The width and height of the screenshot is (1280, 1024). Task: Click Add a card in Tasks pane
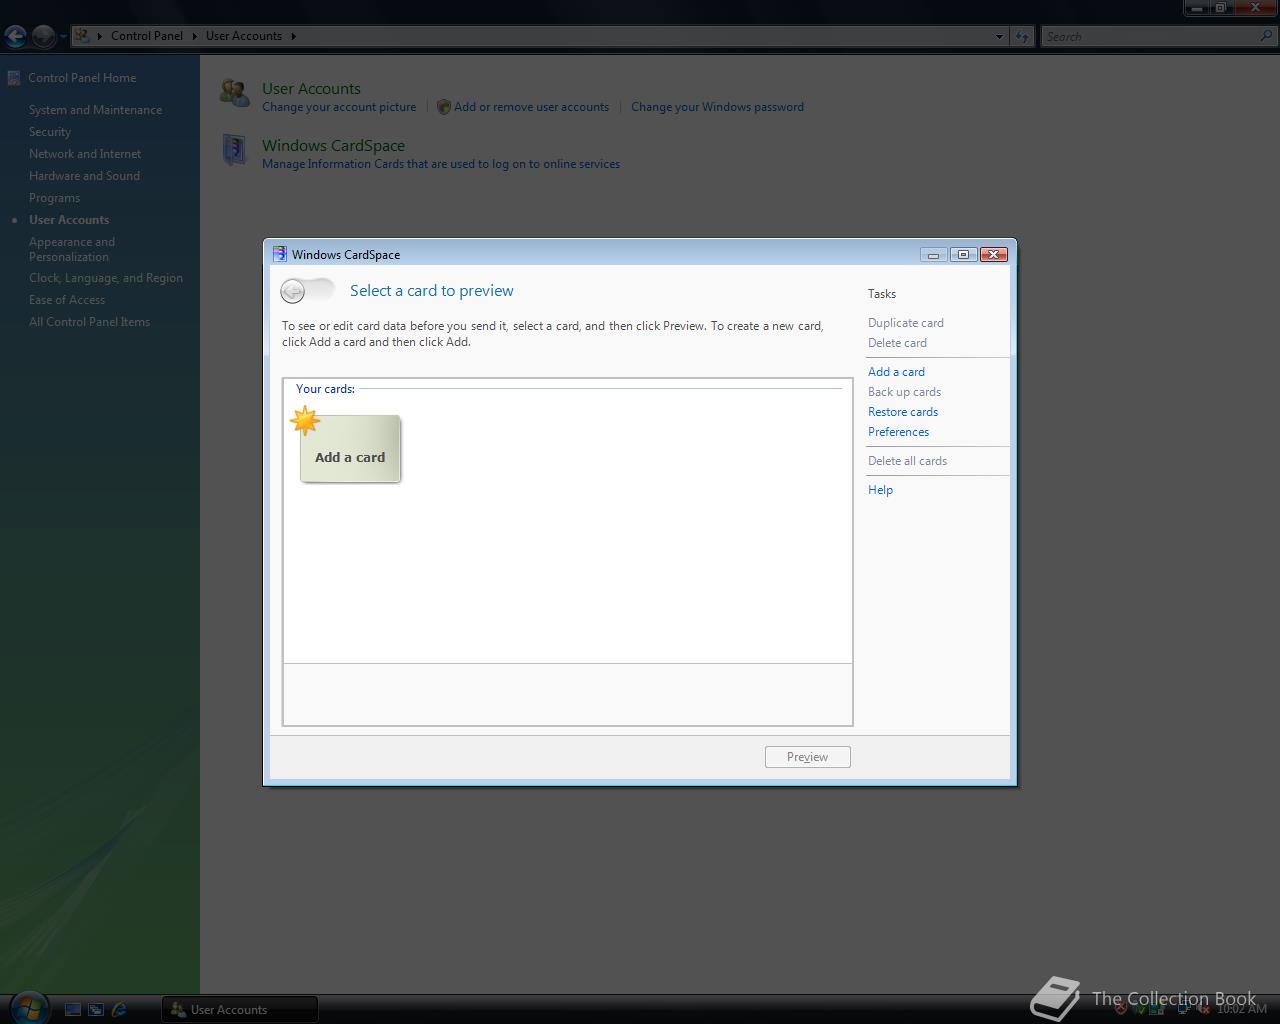[896, 372]
